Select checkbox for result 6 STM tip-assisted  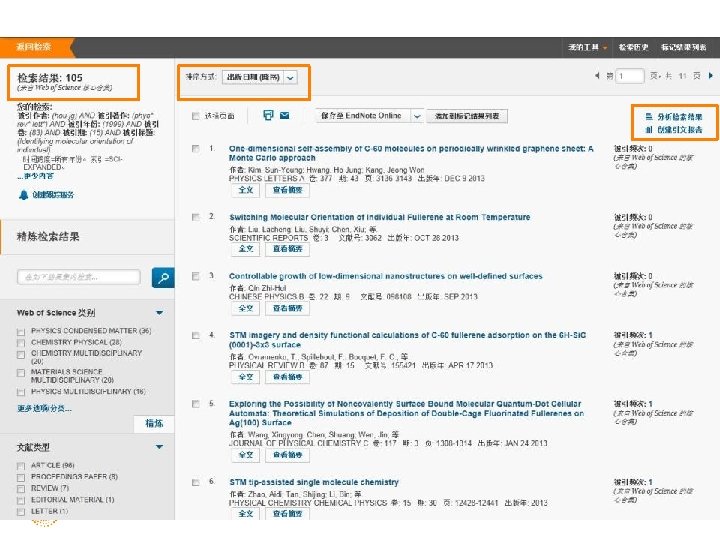pos(196,483)
